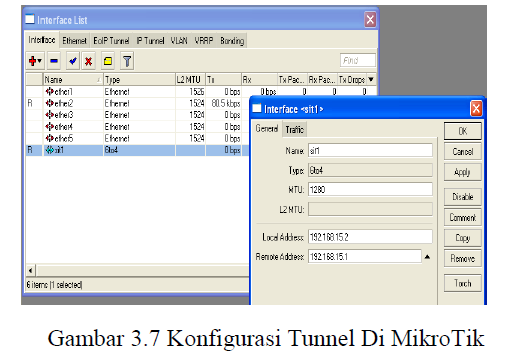The height and width of the screenshot is (362, 514).
Task: Click the horizontal scrollbar left arrow
Action: pyautogui.click(x=31, y=270)
